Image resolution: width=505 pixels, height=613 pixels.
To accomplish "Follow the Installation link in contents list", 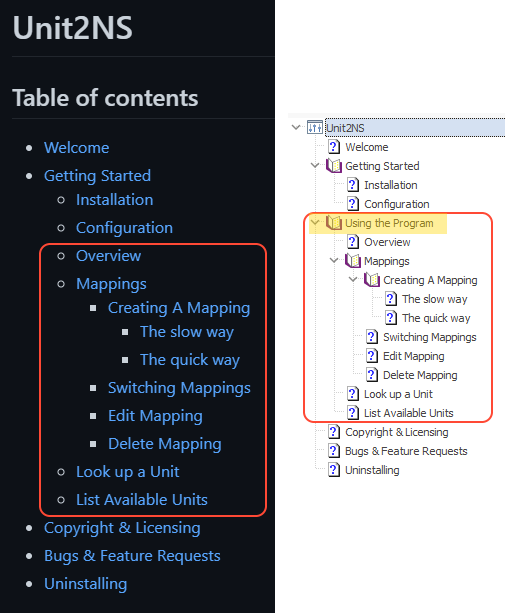I will pos(115,200).
